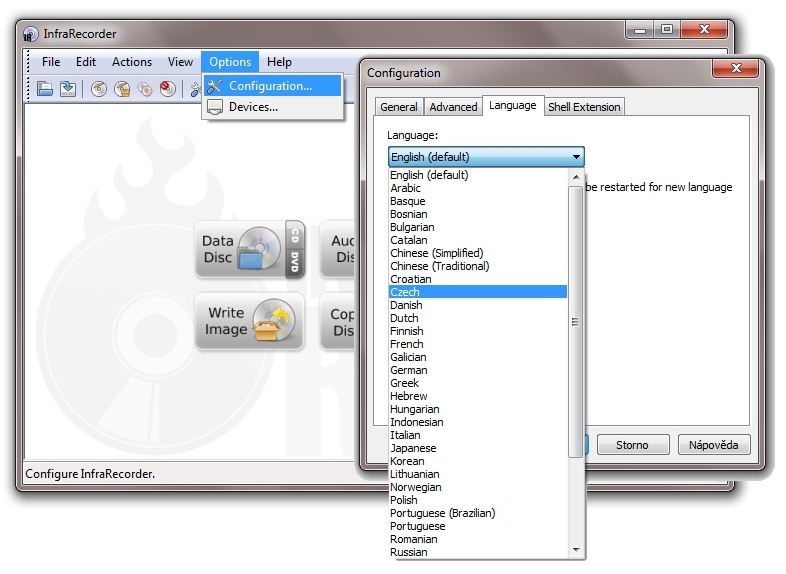The image size is (786, 574).
Task: Switch to the Advanced tab
Action: (453, 107)
